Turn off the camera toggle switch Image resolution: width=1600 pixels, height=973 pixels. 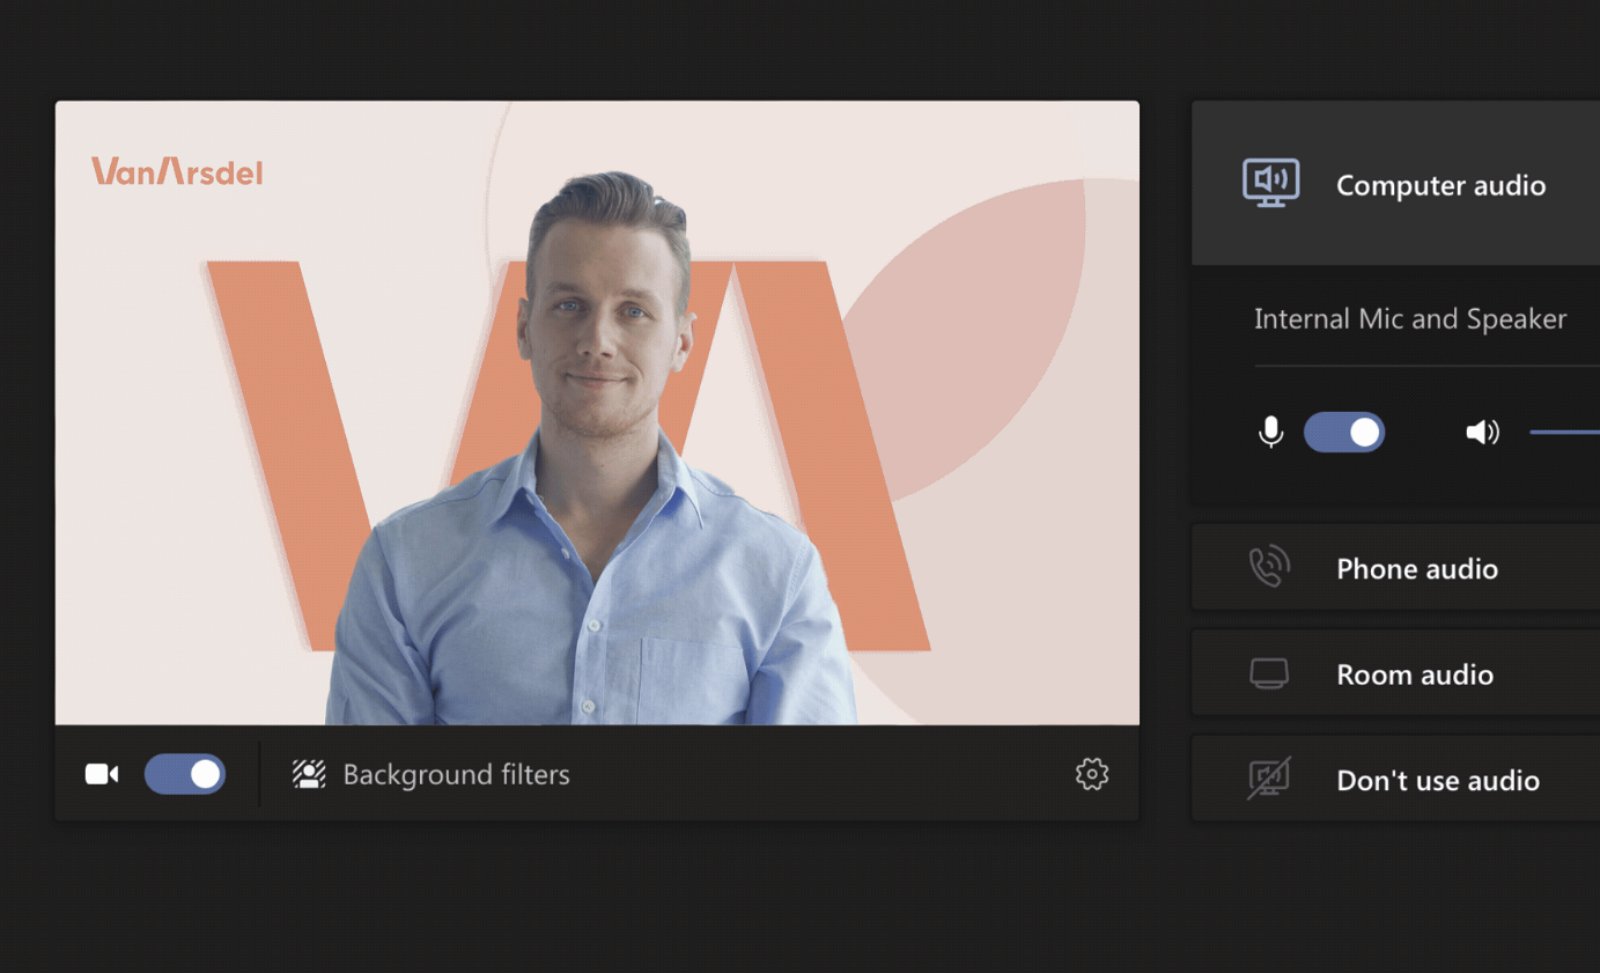[x=185, y=775]
